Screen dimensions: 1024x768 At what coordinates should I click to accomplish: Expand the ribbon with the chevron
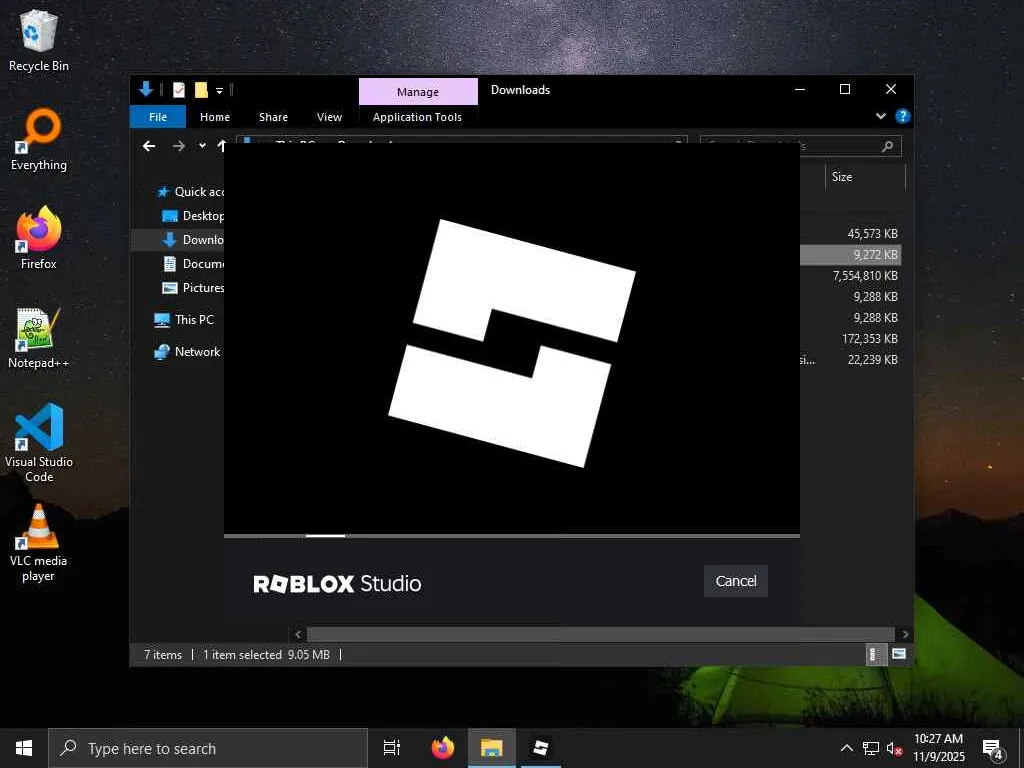tap(880, 116)
